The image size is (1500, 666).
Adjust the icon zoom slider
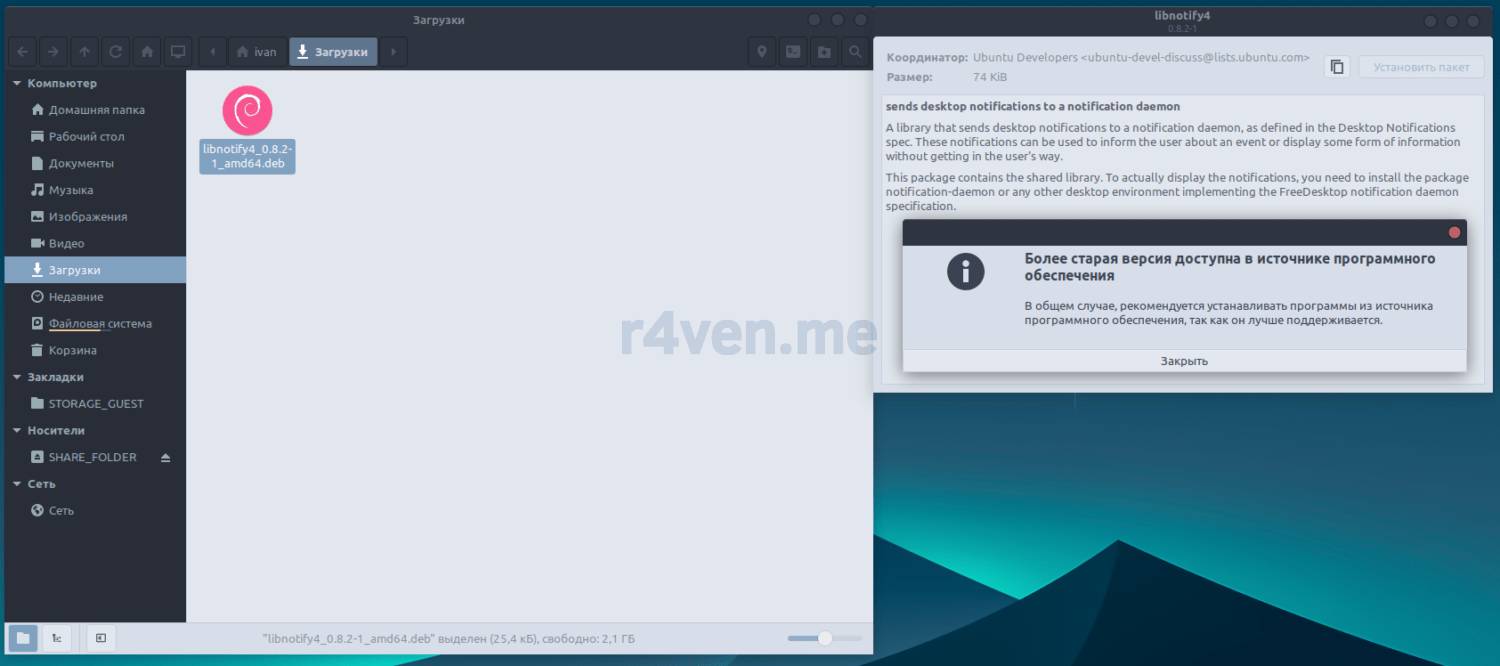pyautogui.click(x=825, y=638)
